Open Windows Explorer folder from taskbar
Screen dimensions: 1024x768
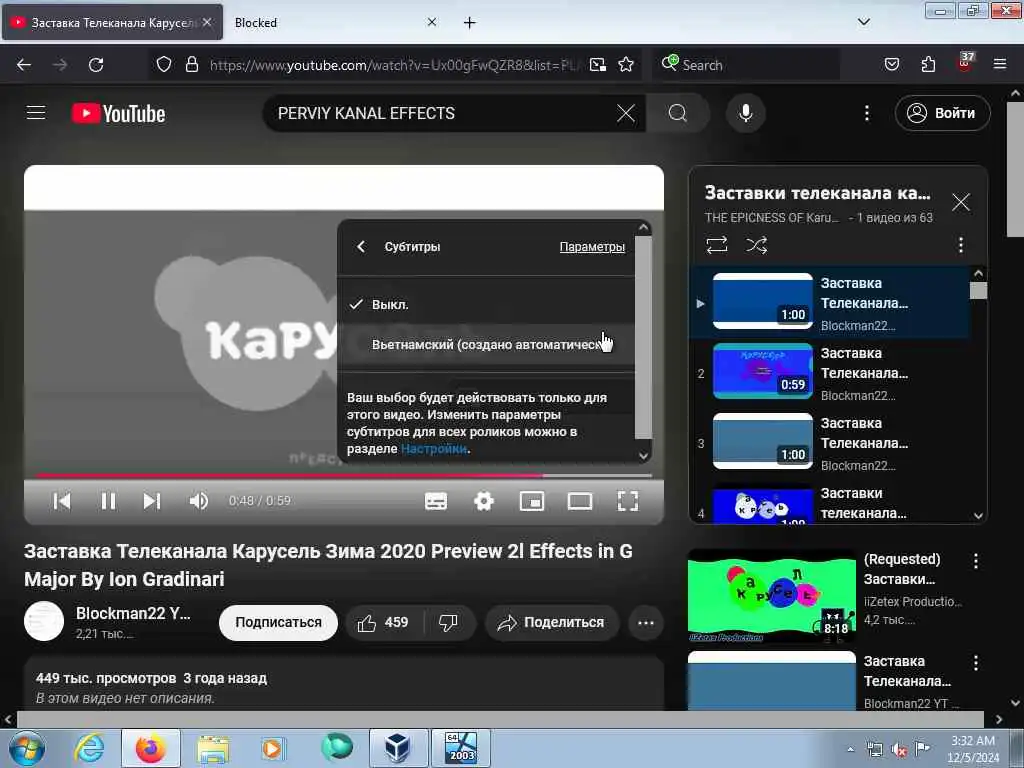213,748
